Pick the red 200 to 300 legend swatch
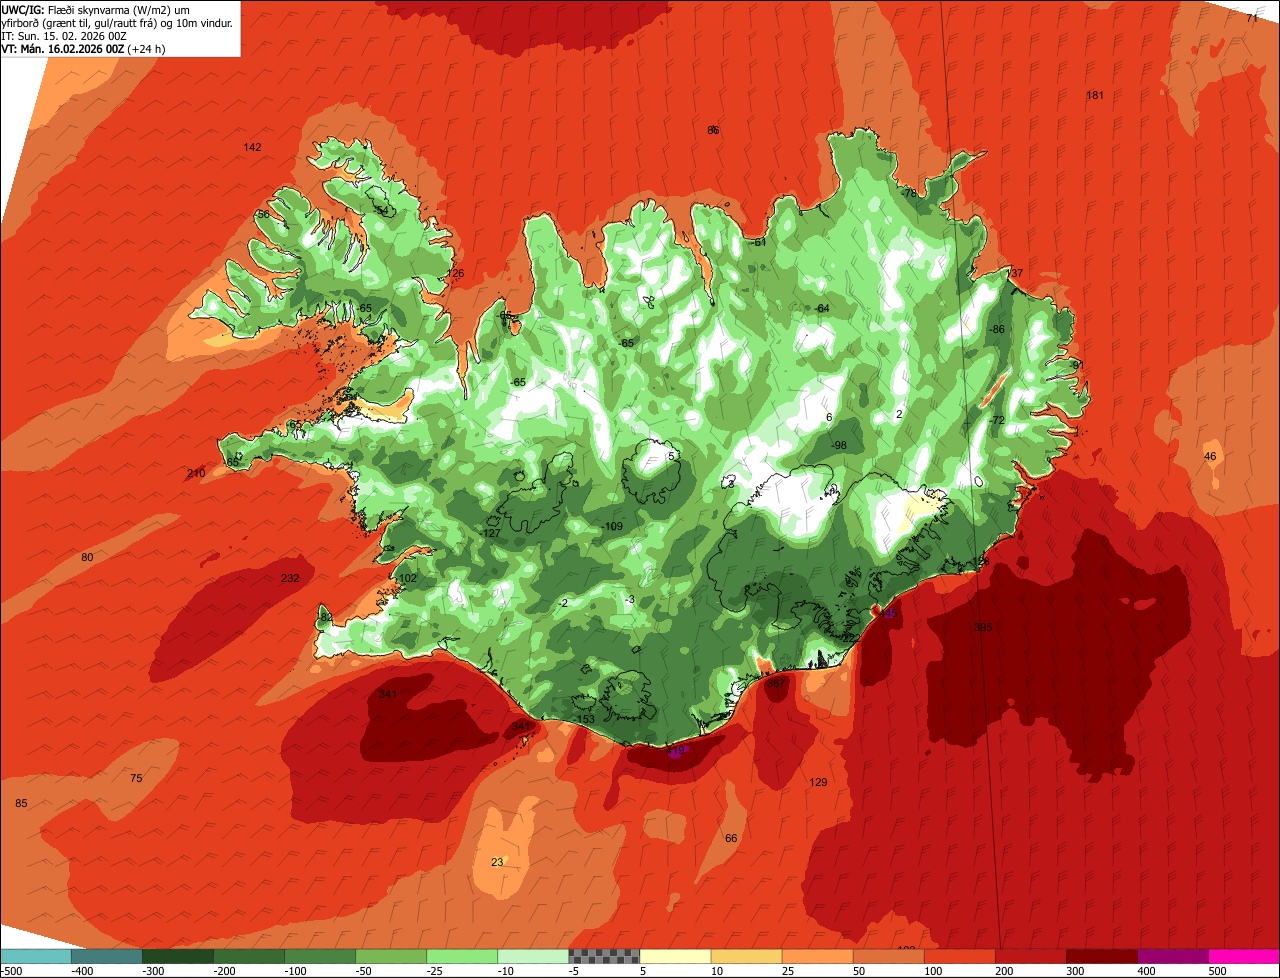 tap(1030, 956)
